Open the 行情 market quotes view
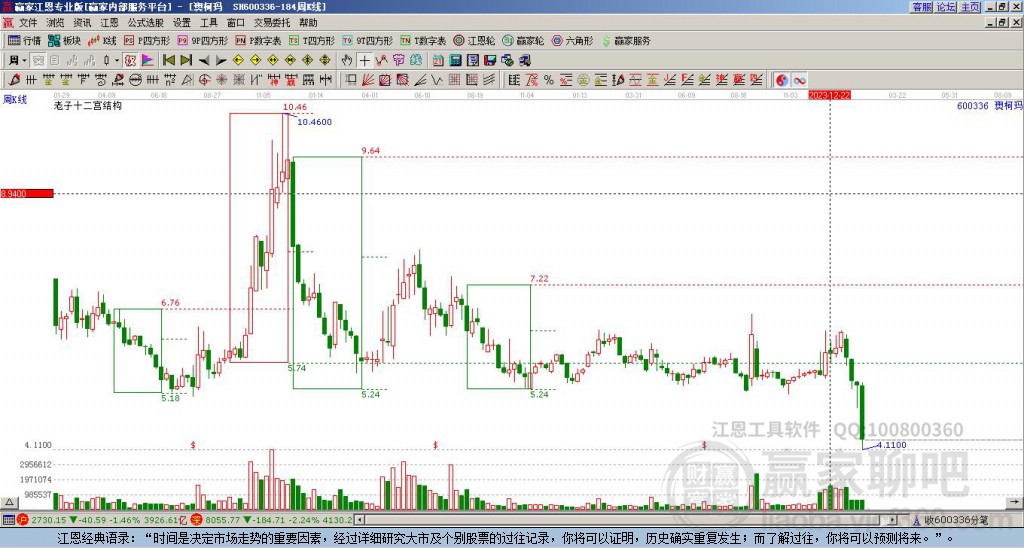The width and height of the screenshot is (1024, 548). click(x=25, y=40)
